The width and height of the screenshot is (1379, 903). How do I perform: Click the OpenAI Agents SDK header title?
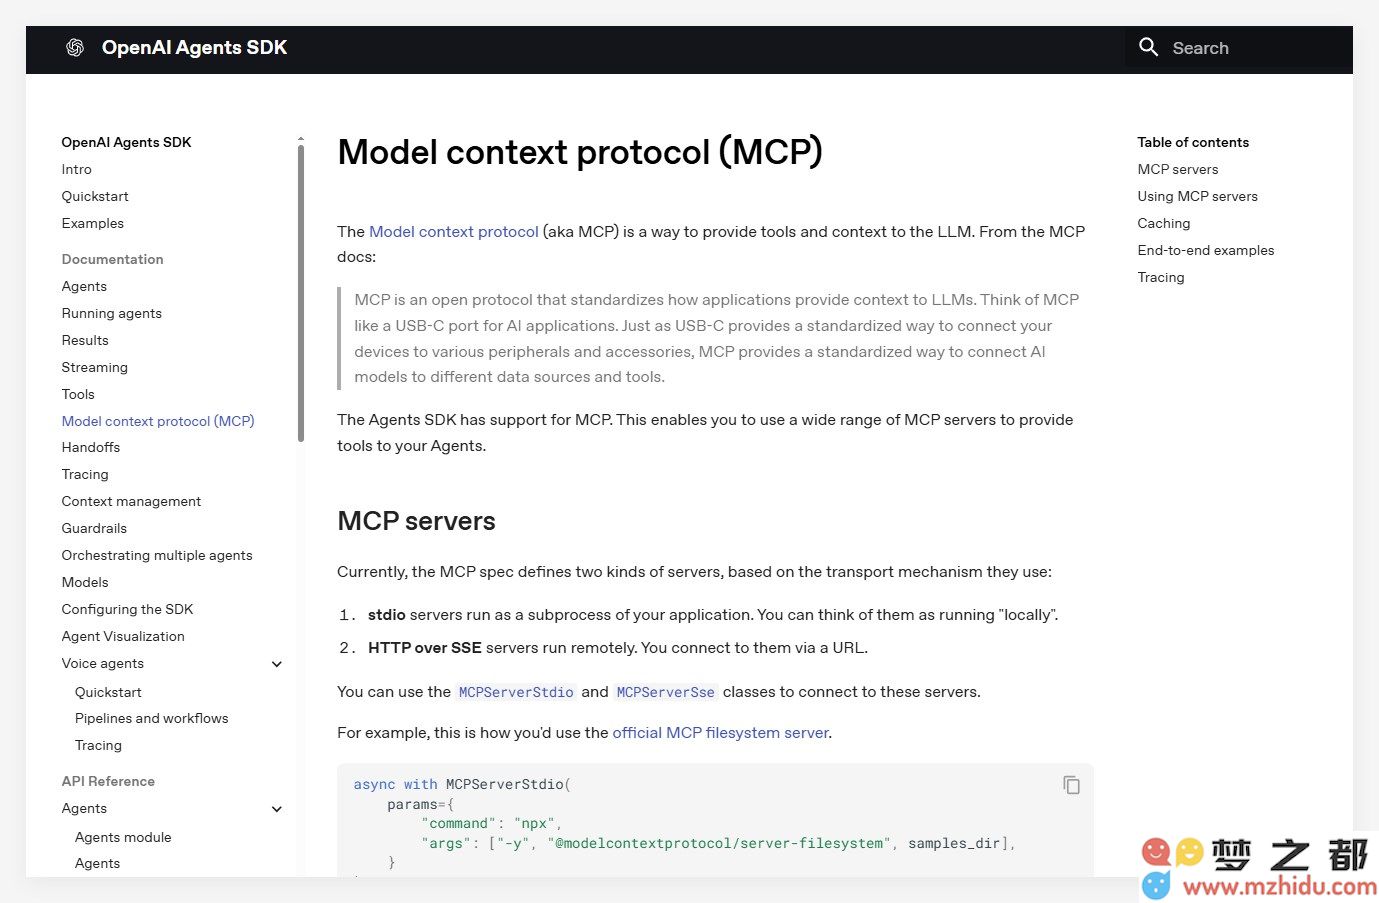click(195, 47)
